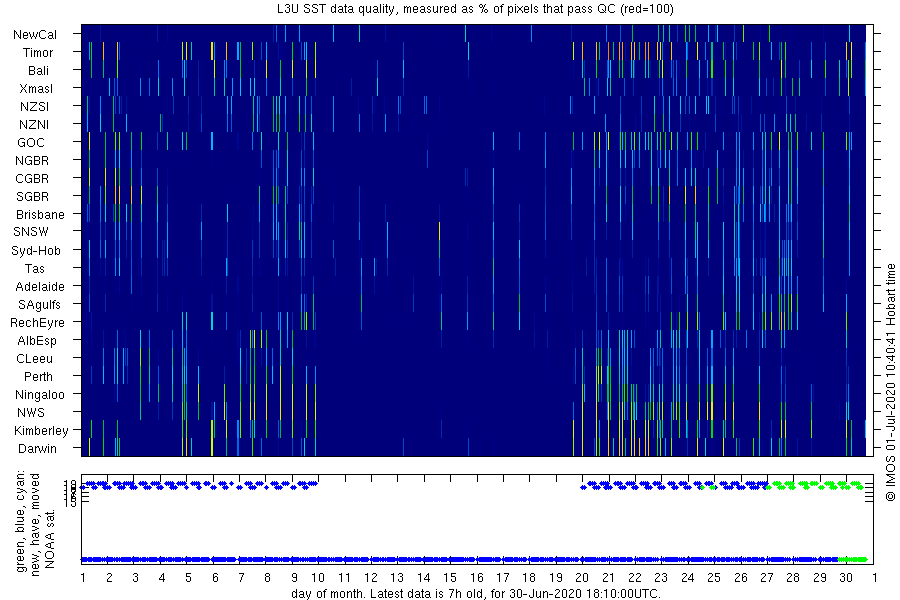Click the L3U SST data quality title
900x600 pixels.
click(475, 9)
